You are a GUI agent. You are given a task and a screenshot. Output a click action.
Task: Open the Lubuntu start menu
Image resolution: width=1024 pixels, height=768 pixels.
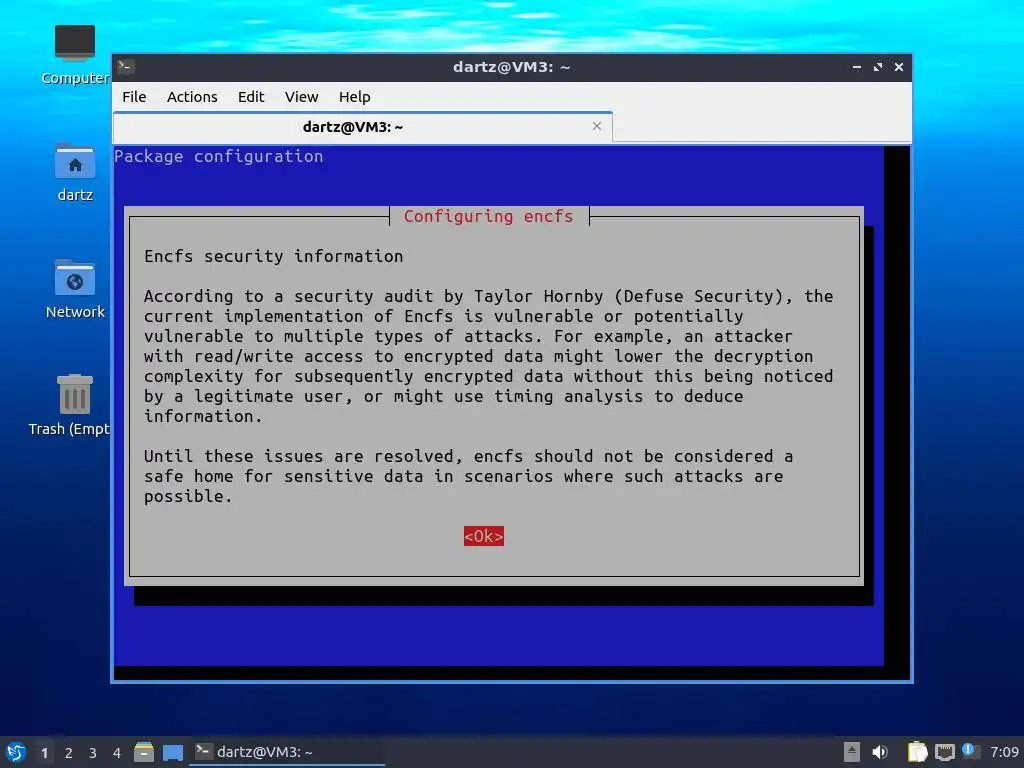[16, 752]
